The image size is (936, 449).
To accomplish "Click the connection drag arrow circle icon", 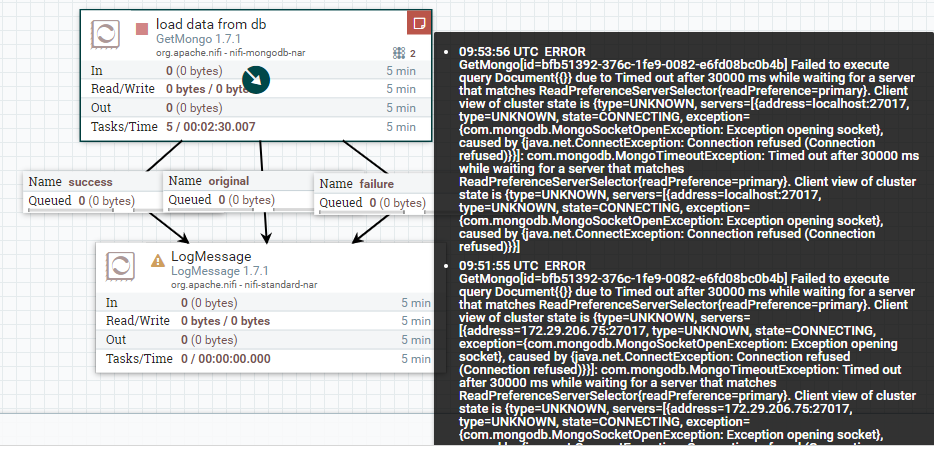I will click(256, 79).
